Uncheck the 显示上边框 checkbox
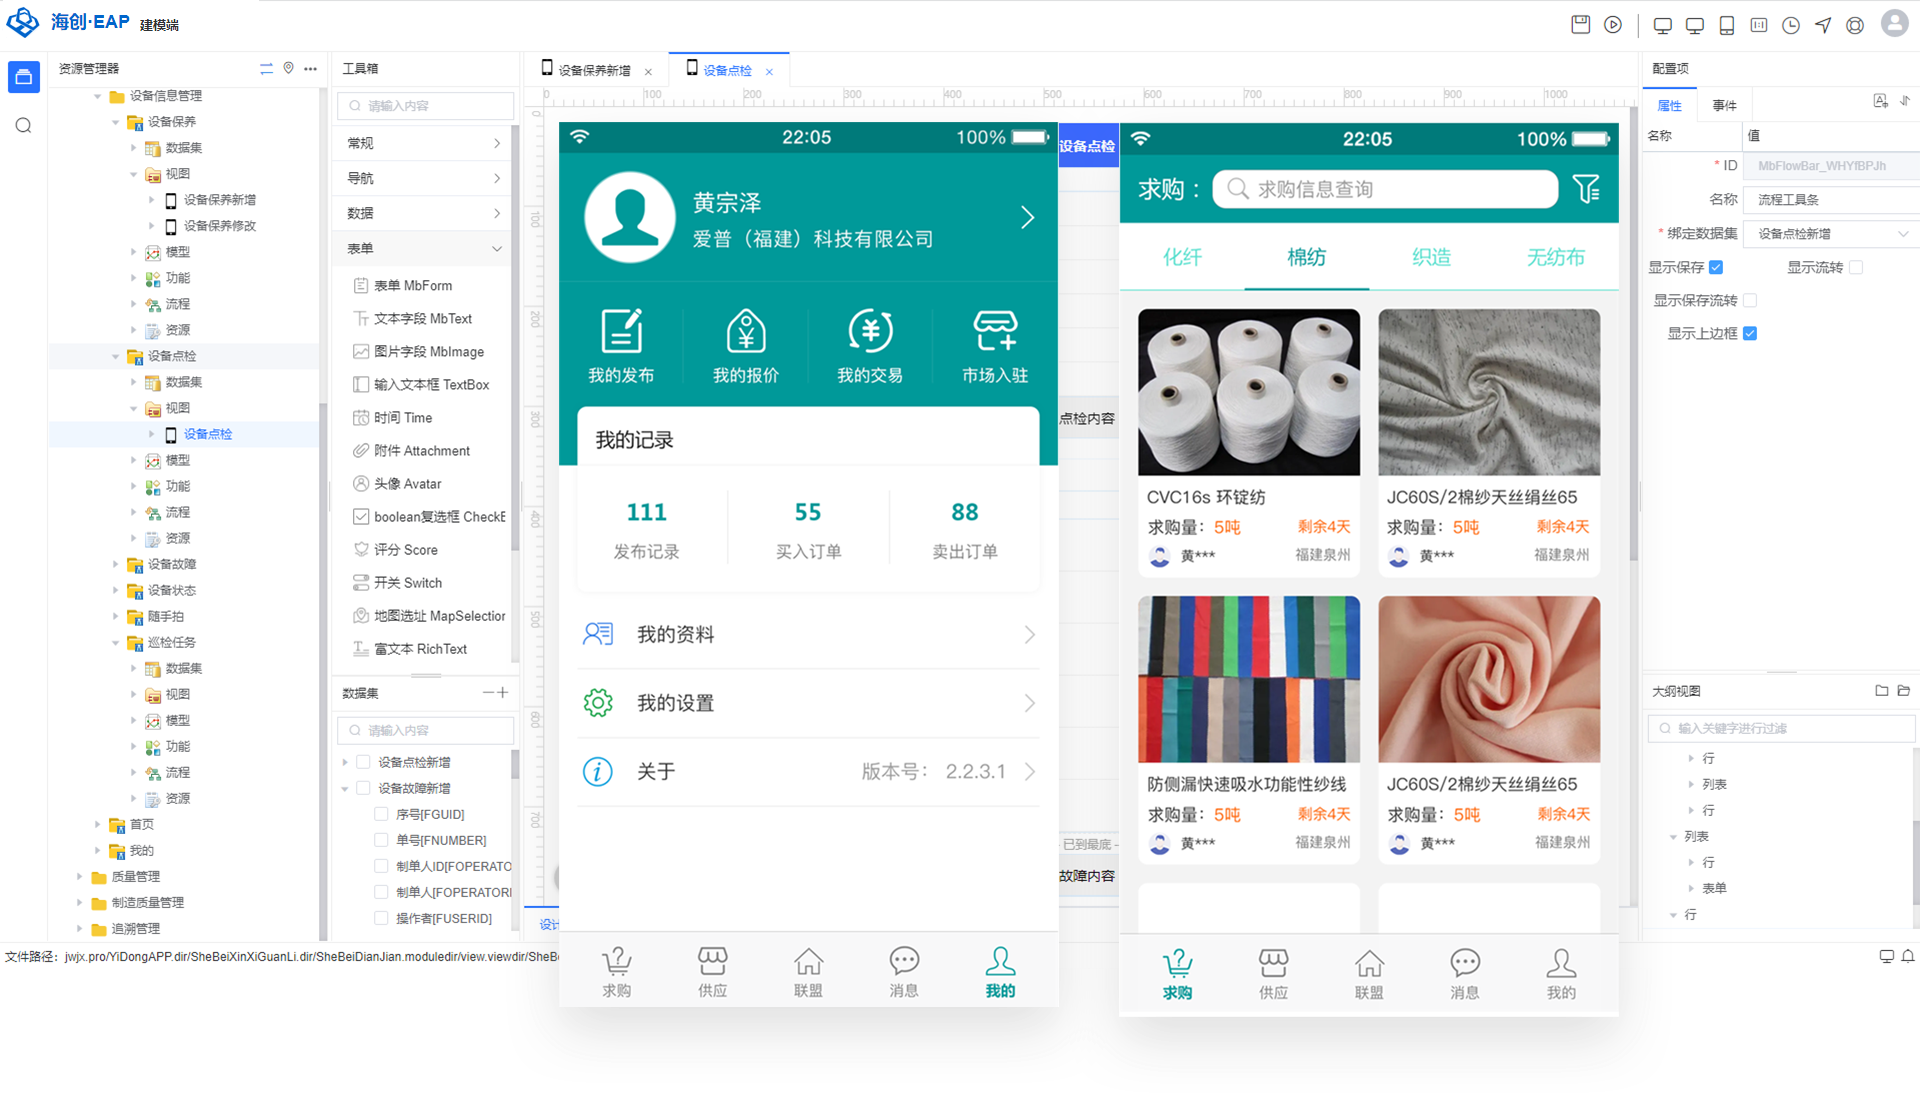Image resolution: width=1920 pixels, height=1093 pixels. pos(1750,333)
